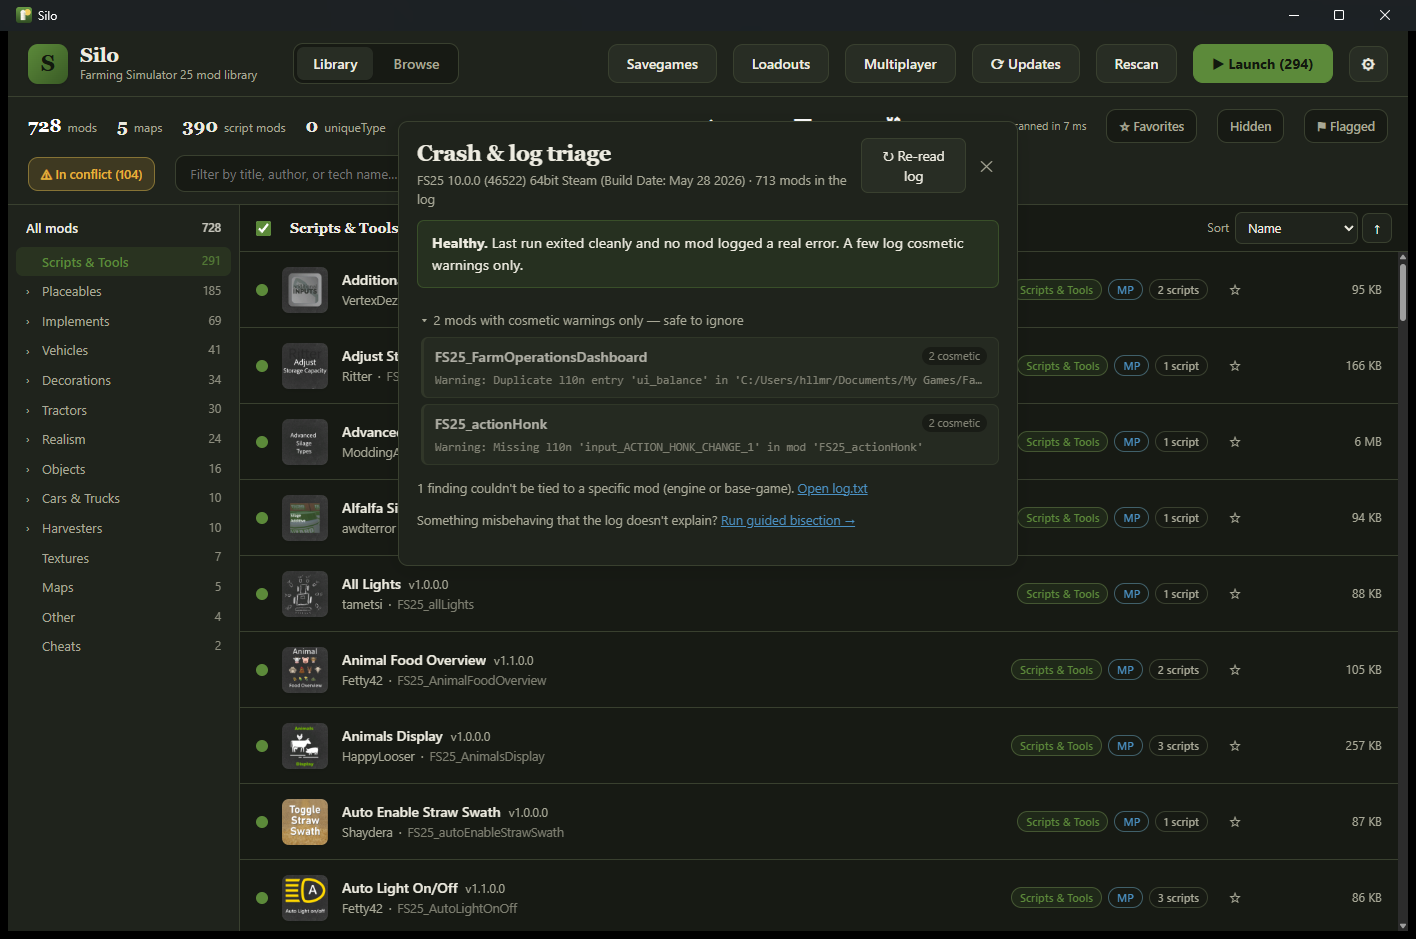Open the Animal Food Overview thumbnail
1416x939 pixels.
pos(305,670)
